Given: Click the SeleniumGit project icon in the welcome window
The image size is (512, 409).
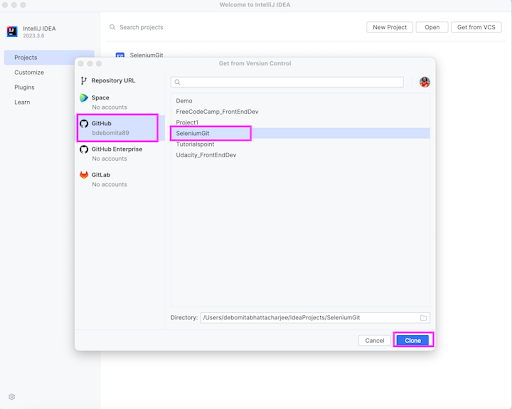Looking at the screenshot, I should pyautogui.click(x=120, y=55).
